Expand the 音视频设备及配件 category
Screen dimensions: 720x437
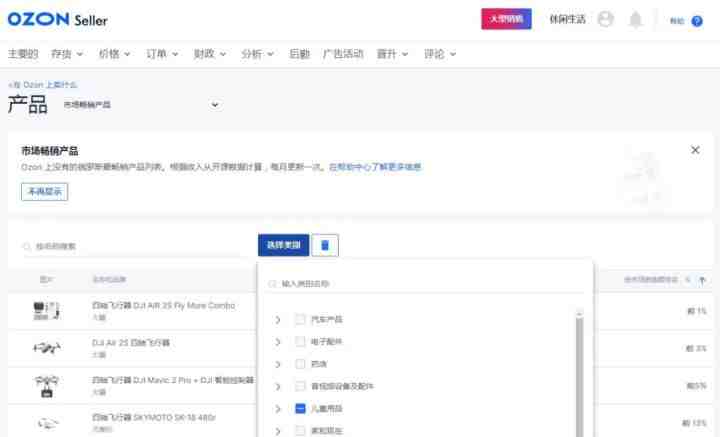tap(278, 387)
